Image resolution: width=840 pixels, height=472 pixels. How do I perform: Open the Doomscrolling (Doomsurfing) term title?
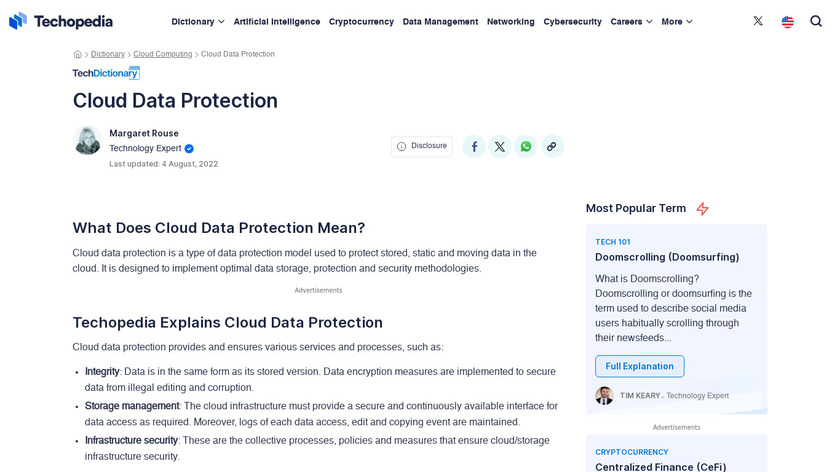click(667, 257)
